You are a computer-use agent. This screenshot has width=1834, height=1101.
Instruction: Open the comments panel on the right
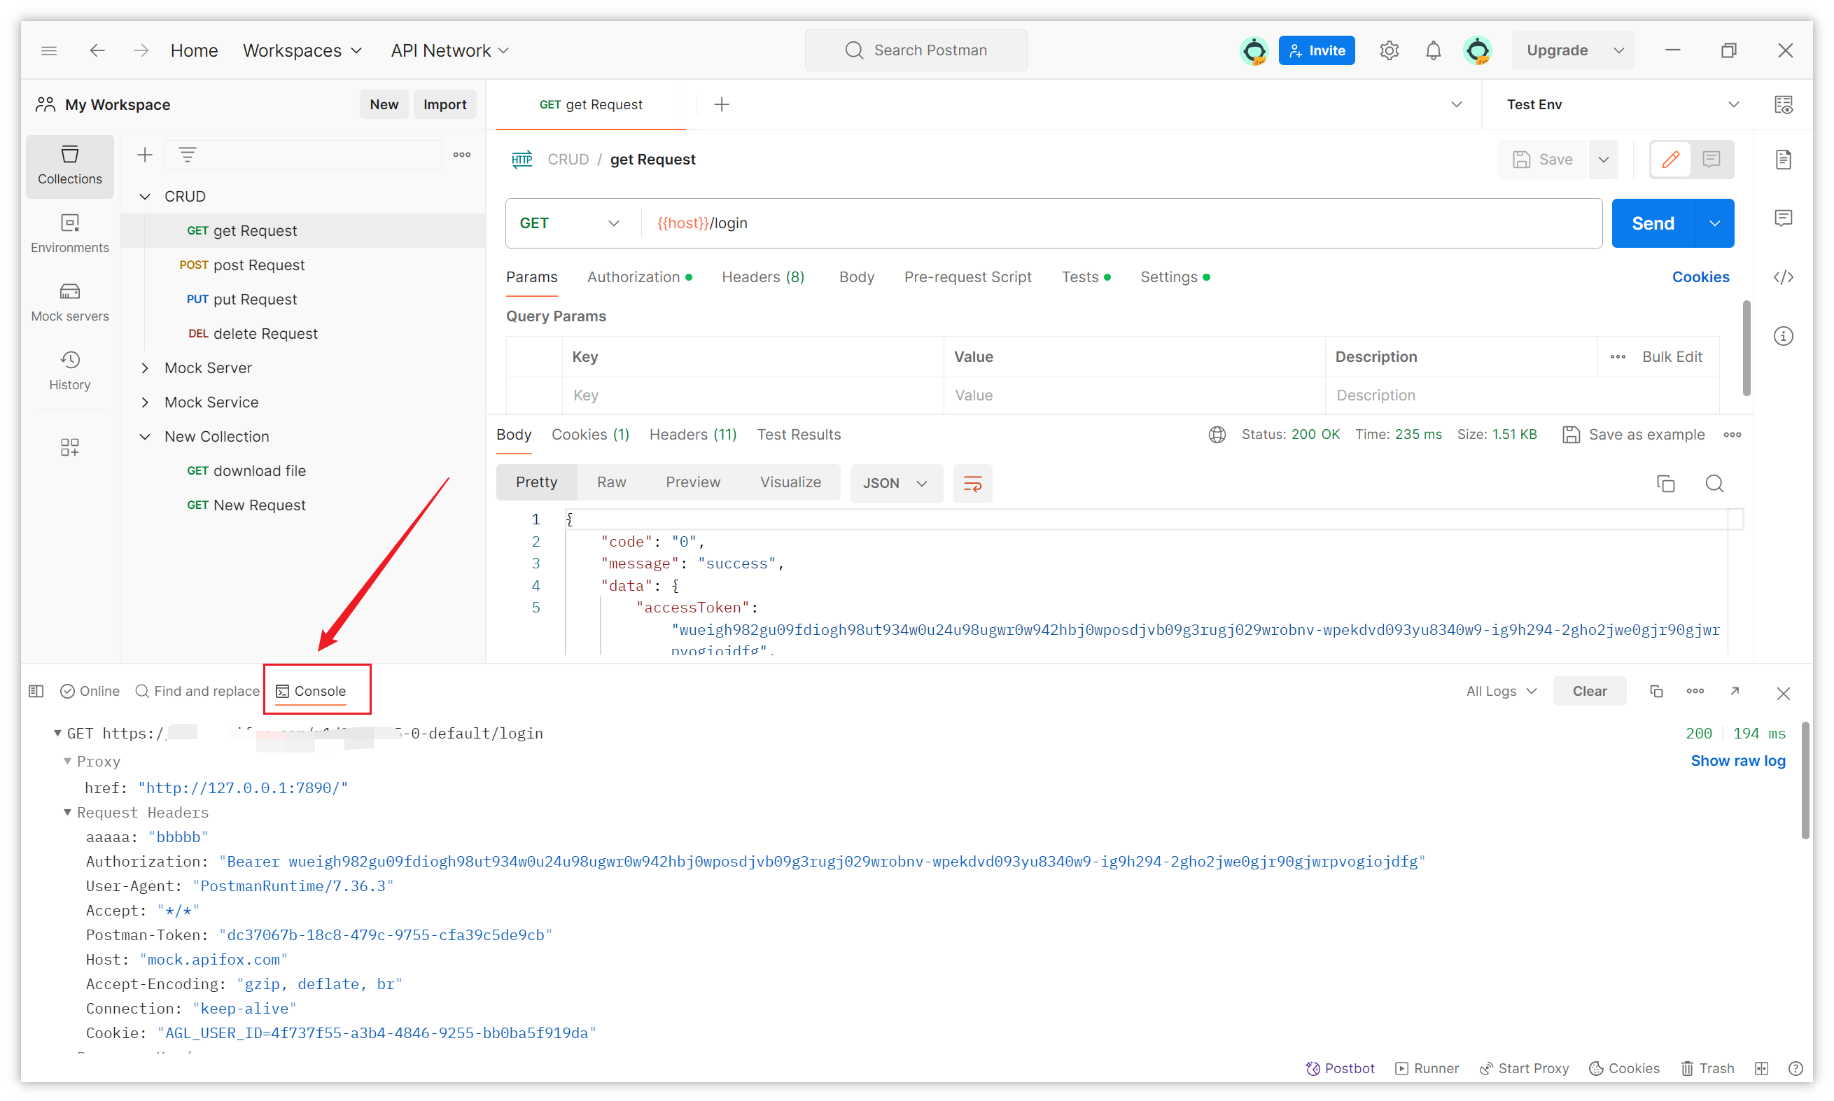[x=1785, y=218]
